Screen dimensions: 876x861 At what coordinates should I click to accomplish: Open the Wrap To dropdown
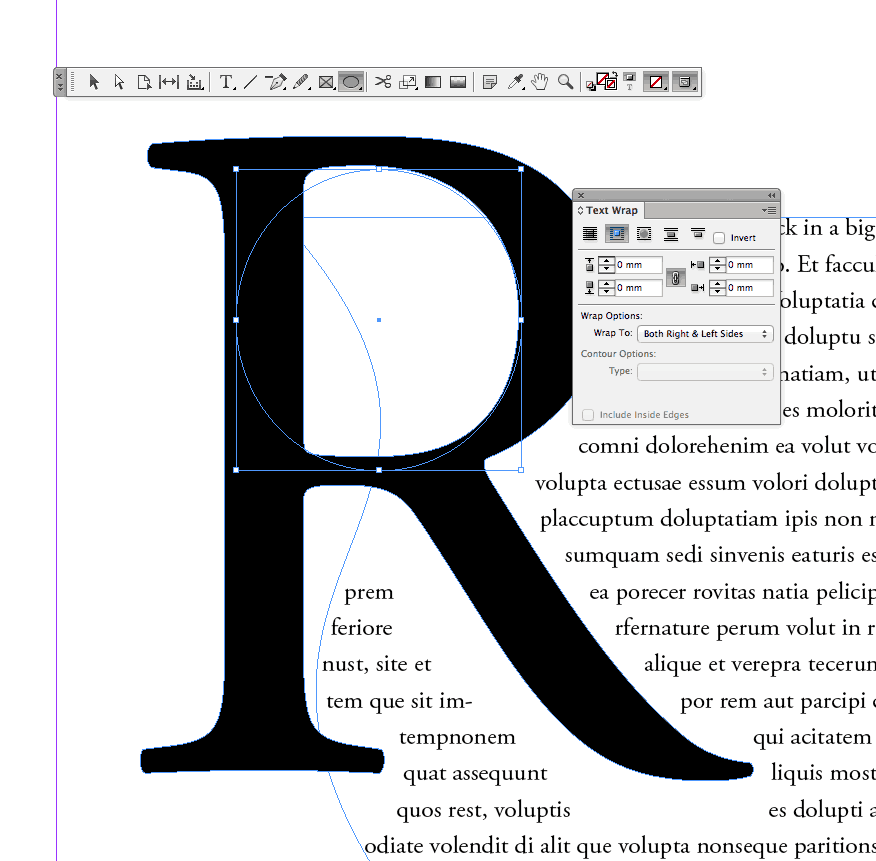coord(705,333)
